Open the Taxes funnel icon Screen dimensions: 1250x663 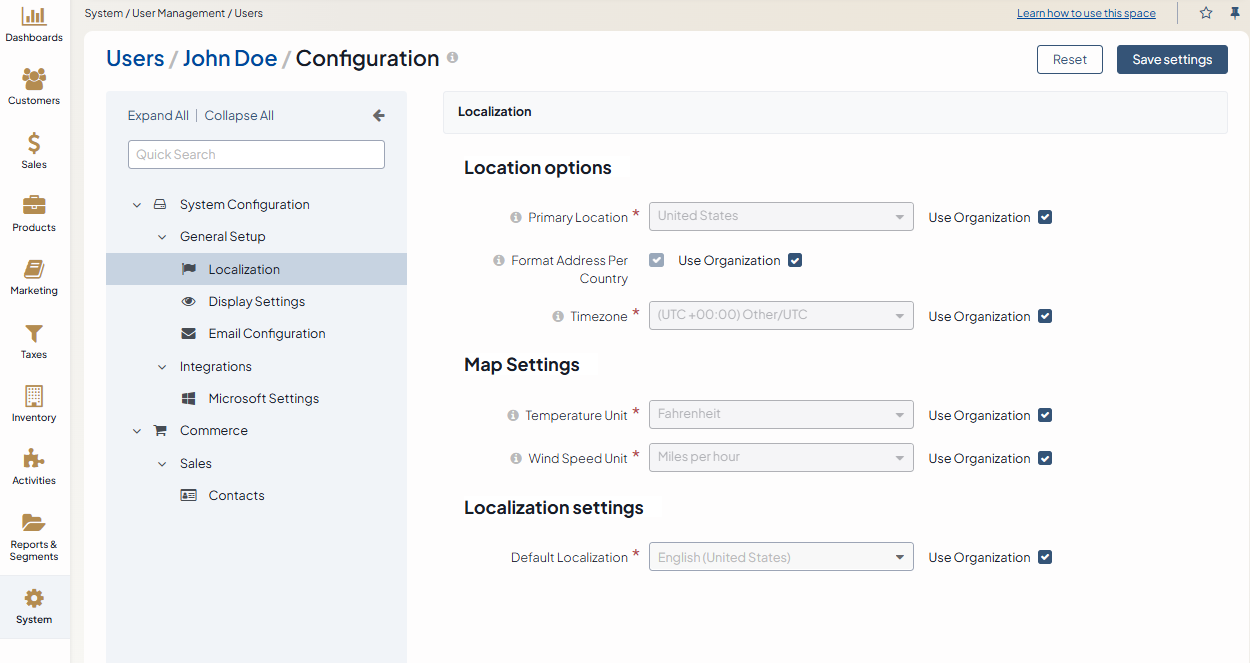[34, 334]
